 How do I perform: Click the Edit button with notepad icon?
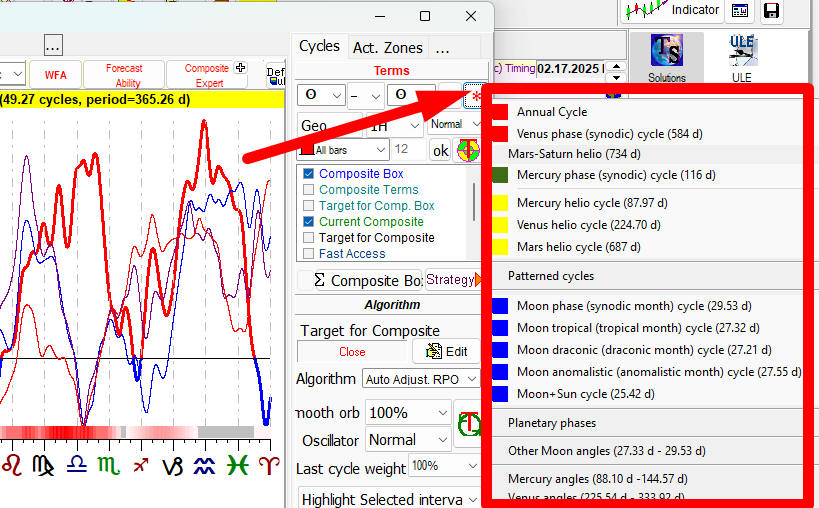pyautogui.click(x=447, y=351)
